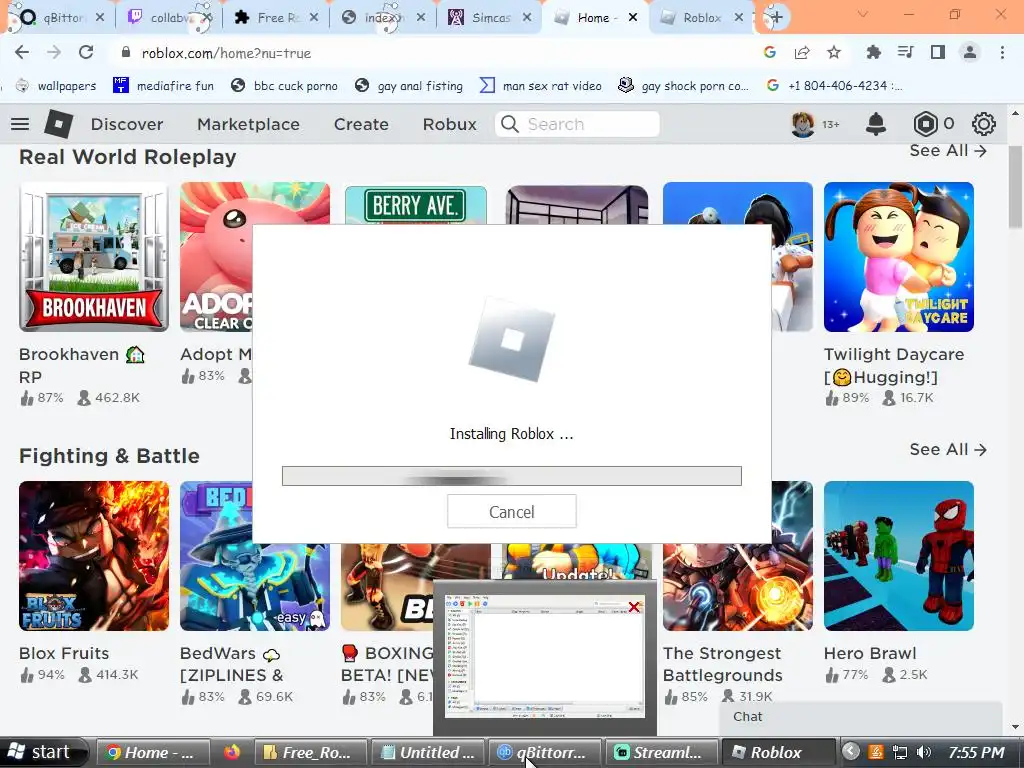This screenshot has width=1024, height=768.
Task: Click the installing progress bar
Action: pyautogui.click(x=511, y=476)
